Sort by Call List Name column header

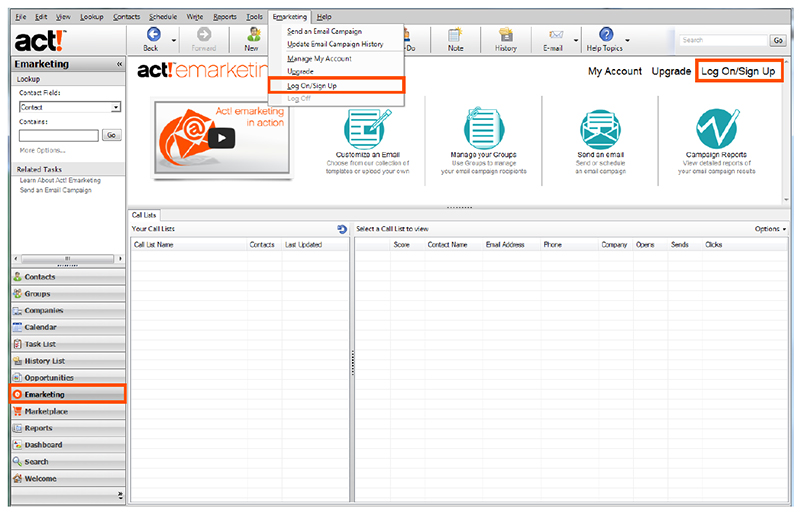click(189, 245)
